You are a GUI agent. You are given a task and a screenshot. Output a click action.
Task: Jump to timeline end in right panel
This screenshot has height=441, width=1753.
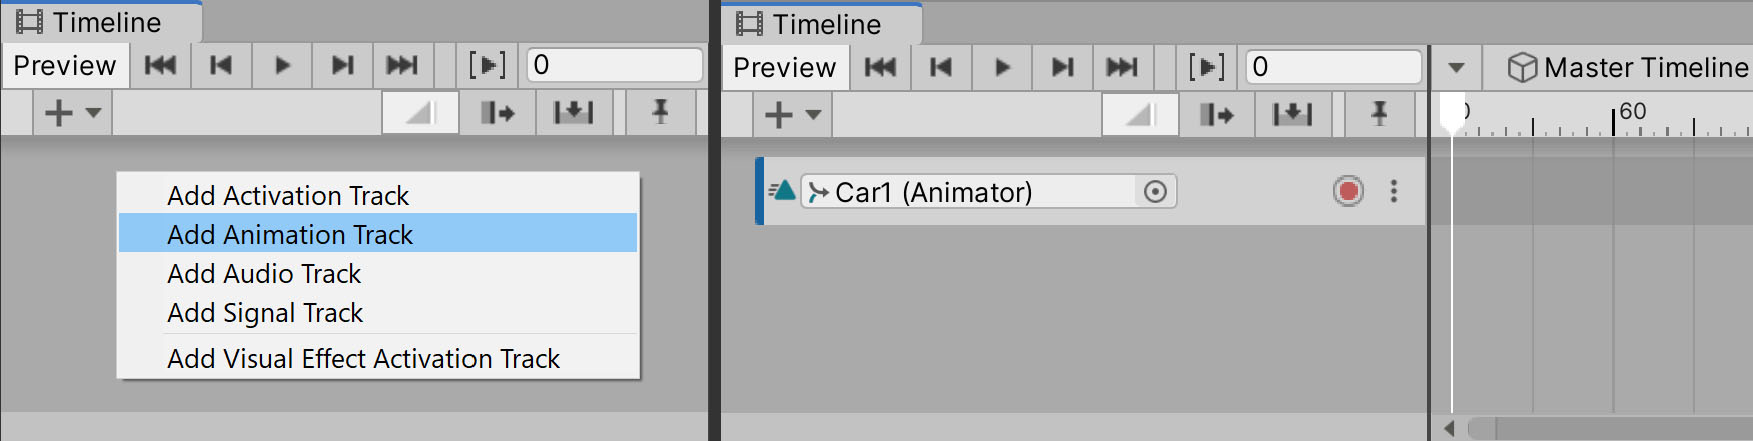pyautogui.click(x=1122, y=67)
